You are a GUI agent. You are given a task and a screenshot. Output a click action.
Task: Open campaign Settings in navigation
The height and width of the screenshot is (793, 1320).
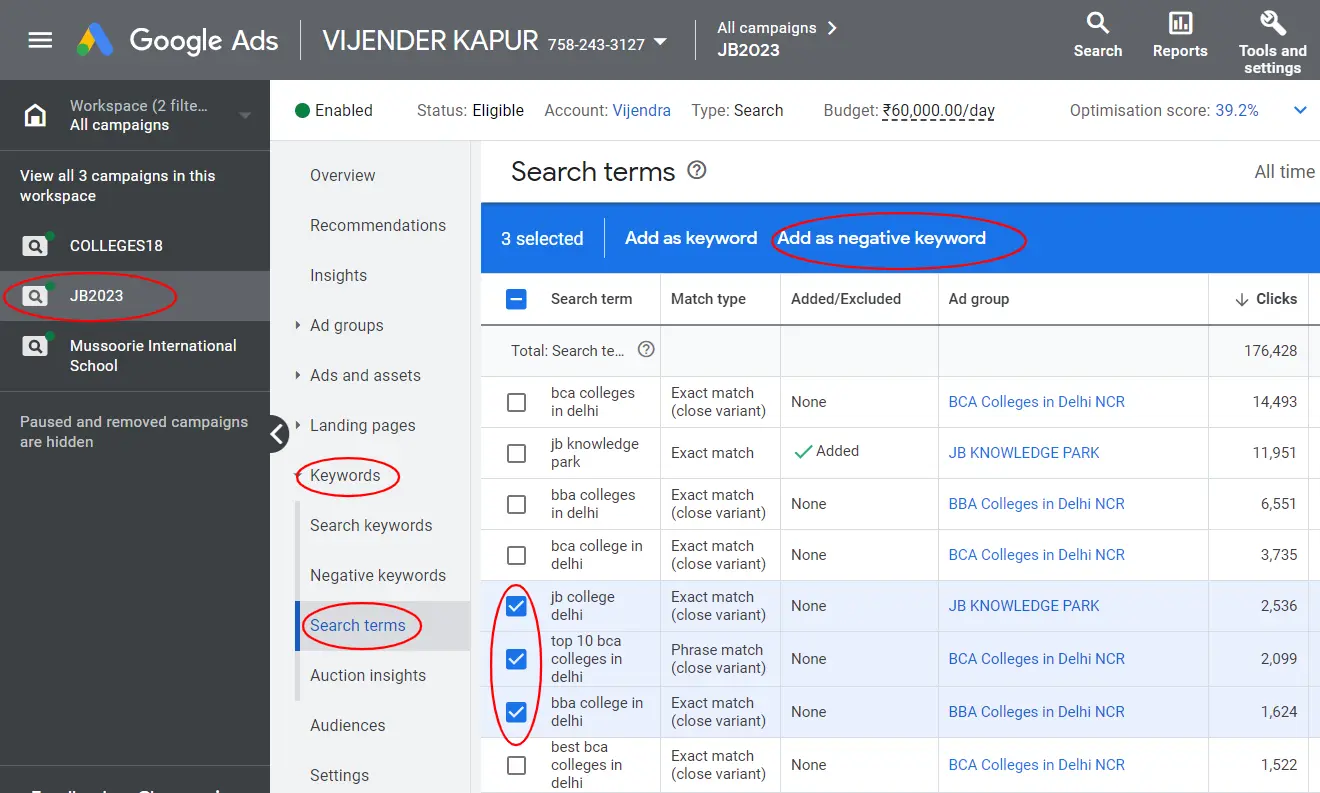pyautogui.click(x=339, y=775)
